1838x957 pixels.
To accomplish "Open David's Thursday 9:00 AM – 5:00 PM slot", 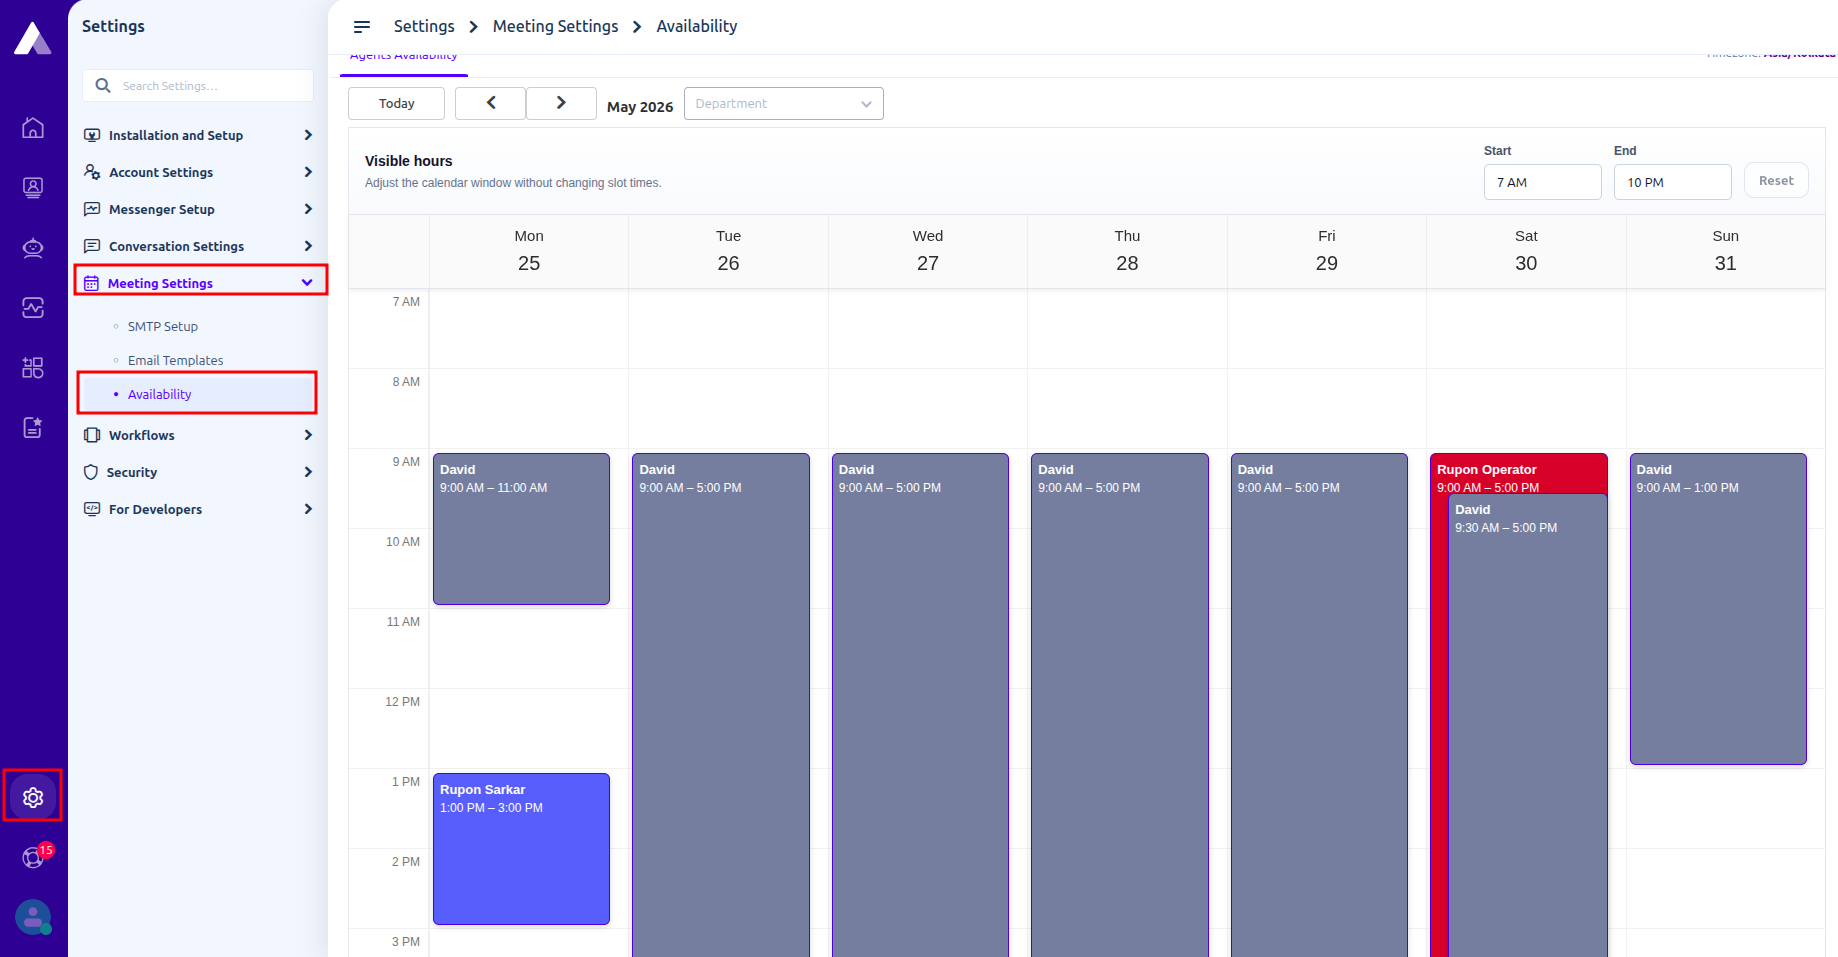I will pyautogui.click(x=1119, y=705).
